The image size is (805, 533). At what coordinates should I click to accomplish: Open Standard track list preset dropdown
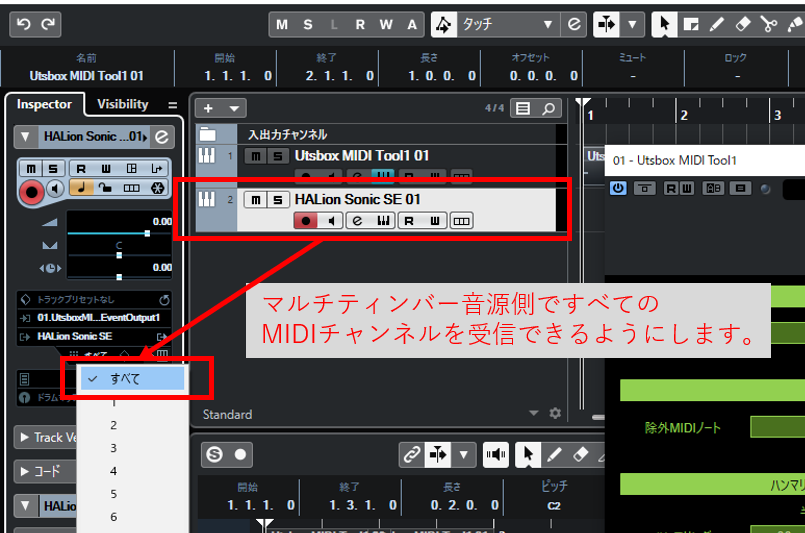pos(533,413)
